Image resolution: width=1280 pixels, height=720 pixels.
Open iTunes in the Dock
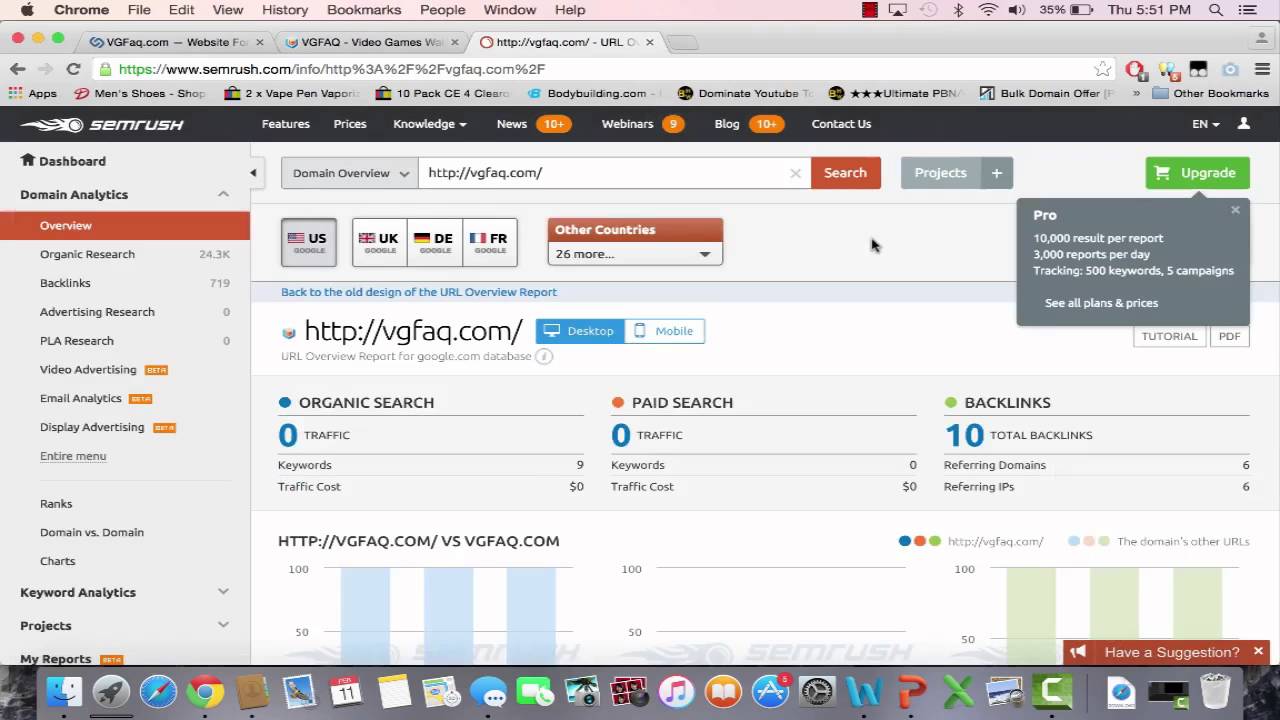click(677, 692)
